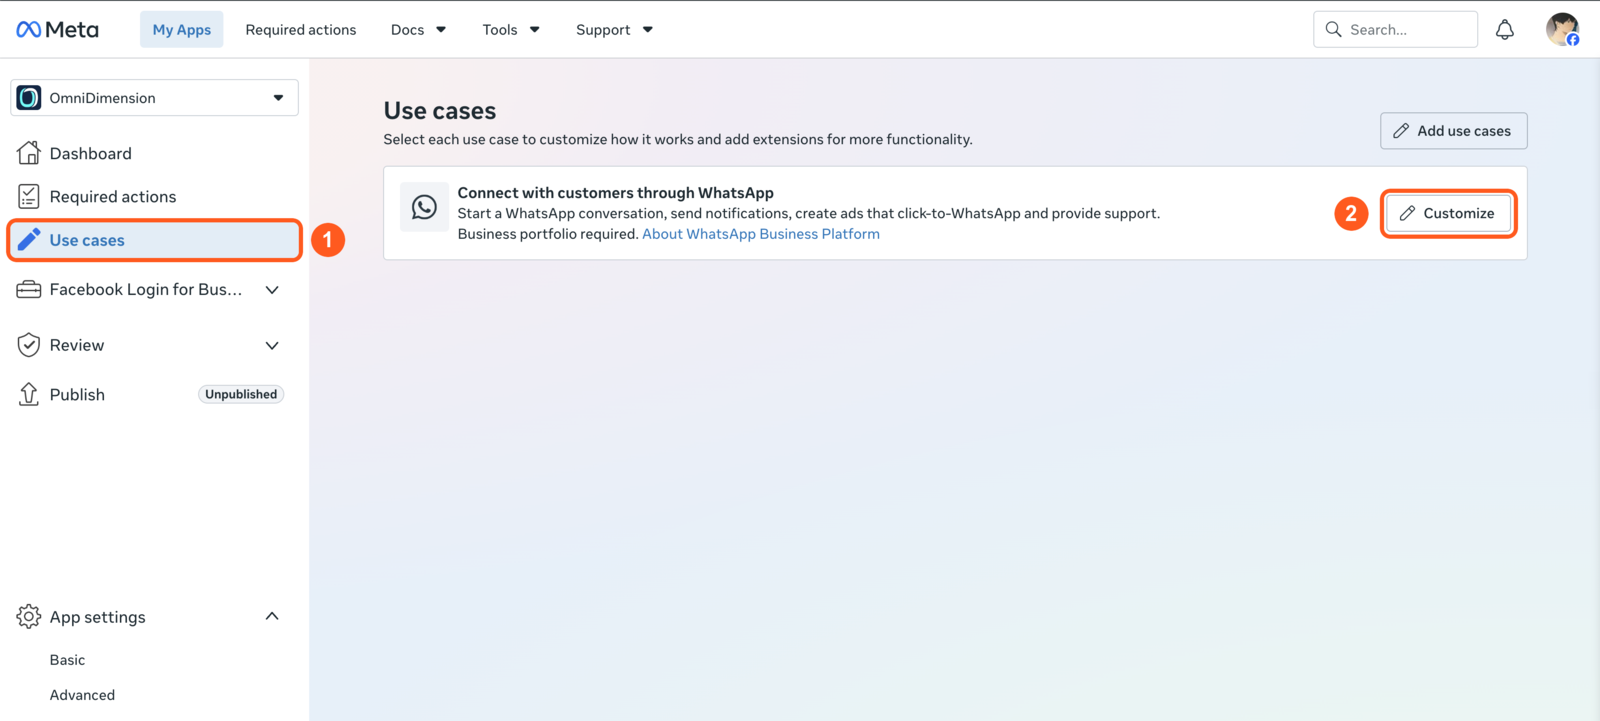1600x721 pixels.
Task: Expand the Review section chevron
Action: coord(272,346)
